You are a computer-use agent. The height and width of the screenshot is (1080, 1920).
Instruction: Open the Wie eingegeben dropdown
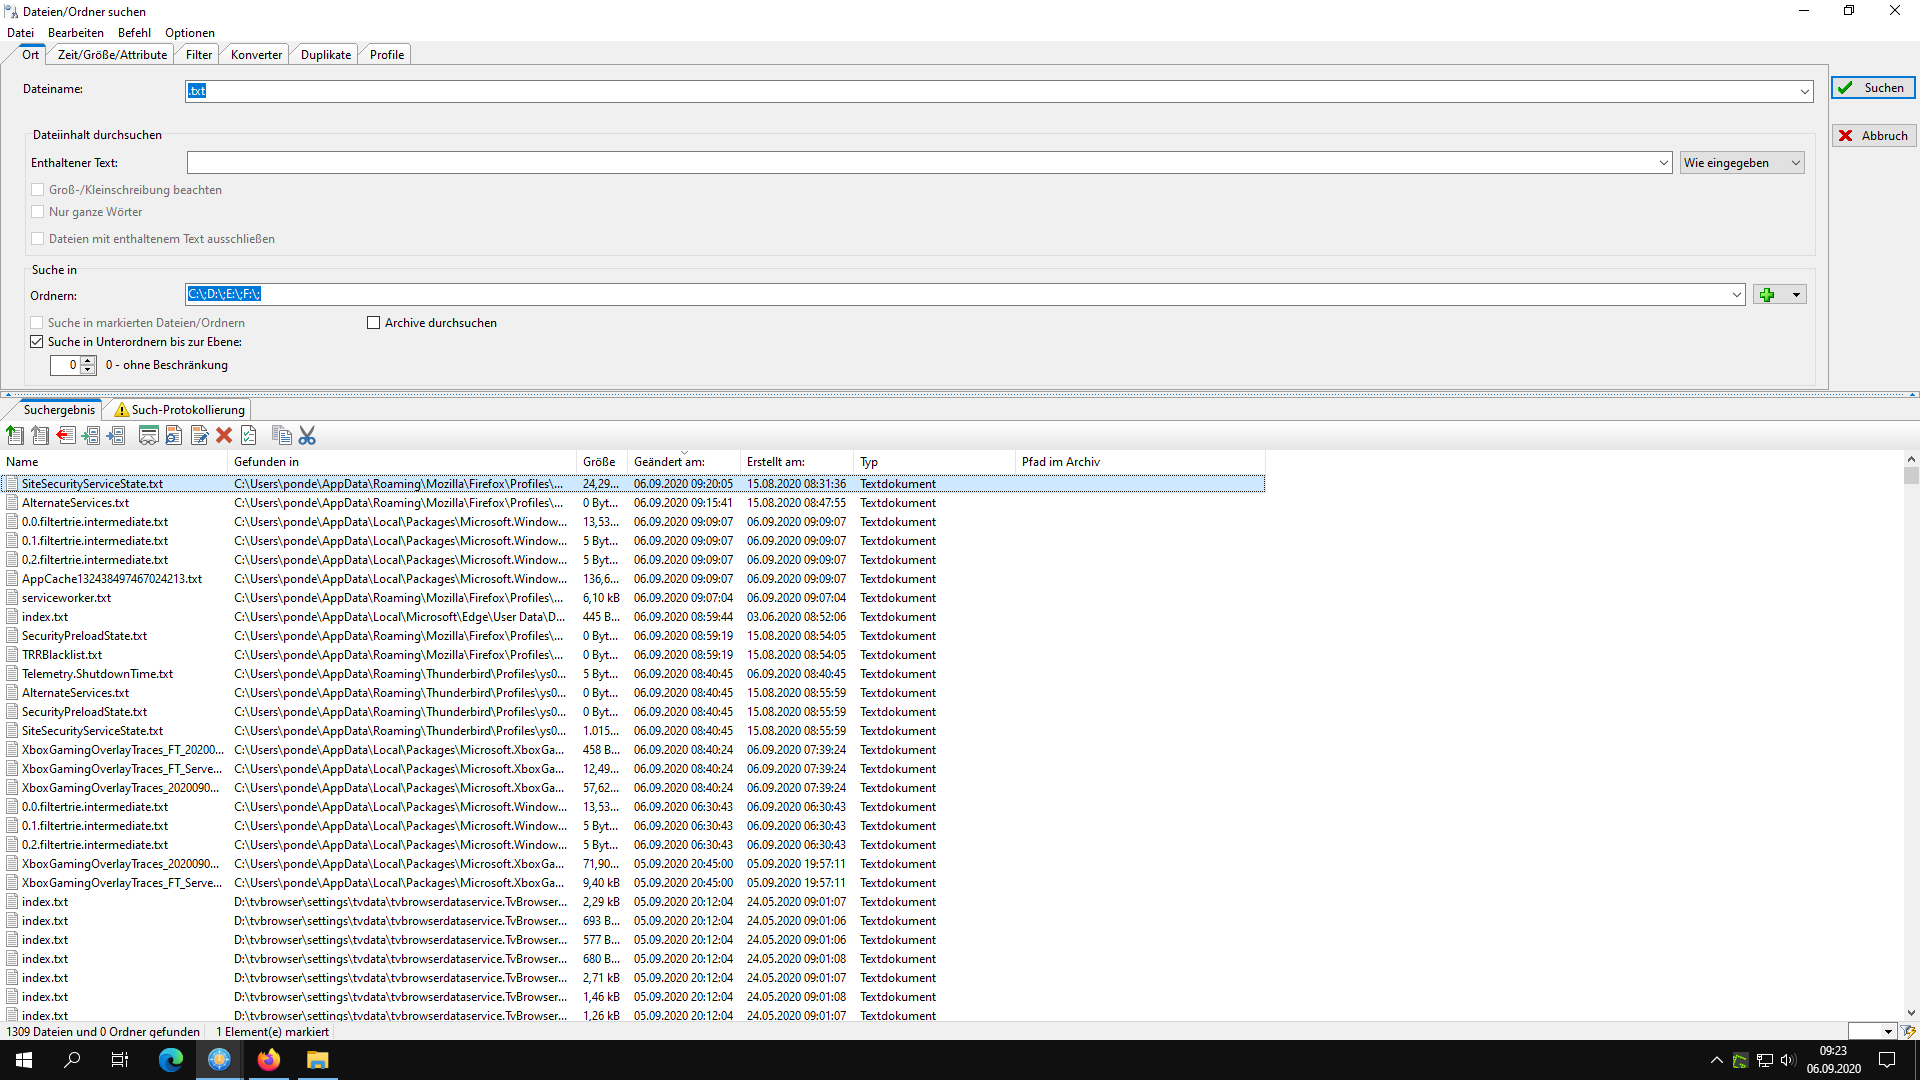point(1742,163)
